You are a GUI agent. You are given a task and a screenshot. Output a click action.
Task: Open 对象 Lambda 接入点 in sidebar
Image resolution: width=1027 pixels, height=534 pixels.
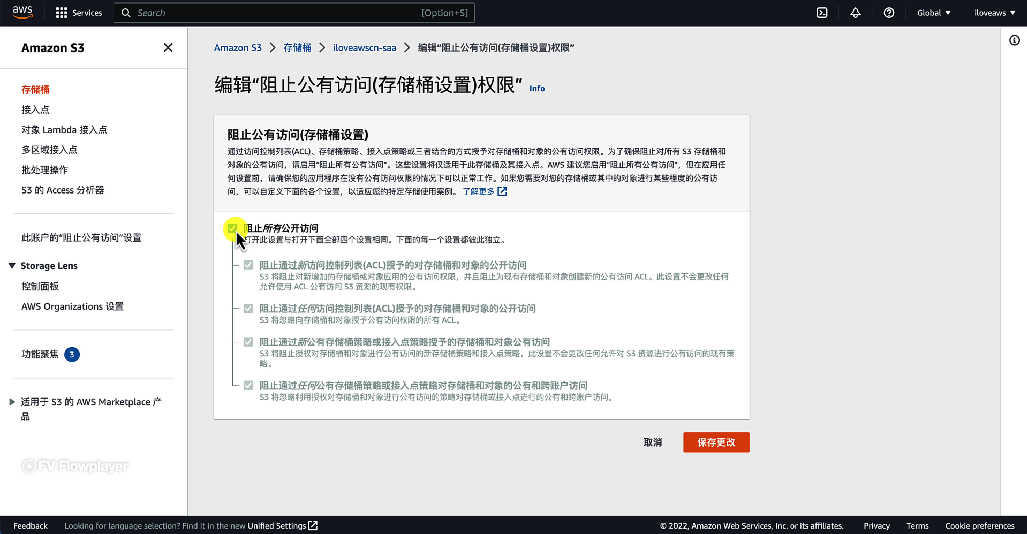tap(64, 130)
